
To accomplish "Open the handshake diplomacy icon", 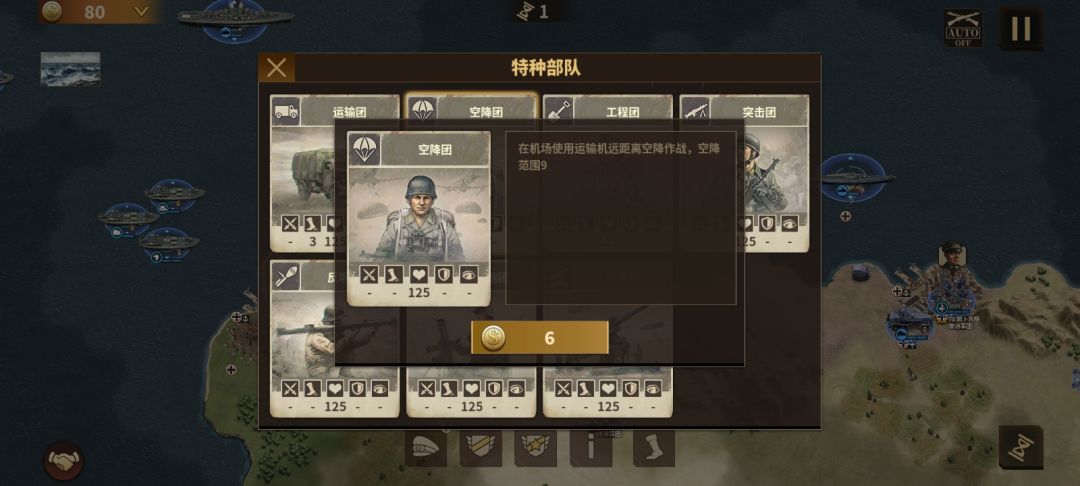I will click(64, 461).
